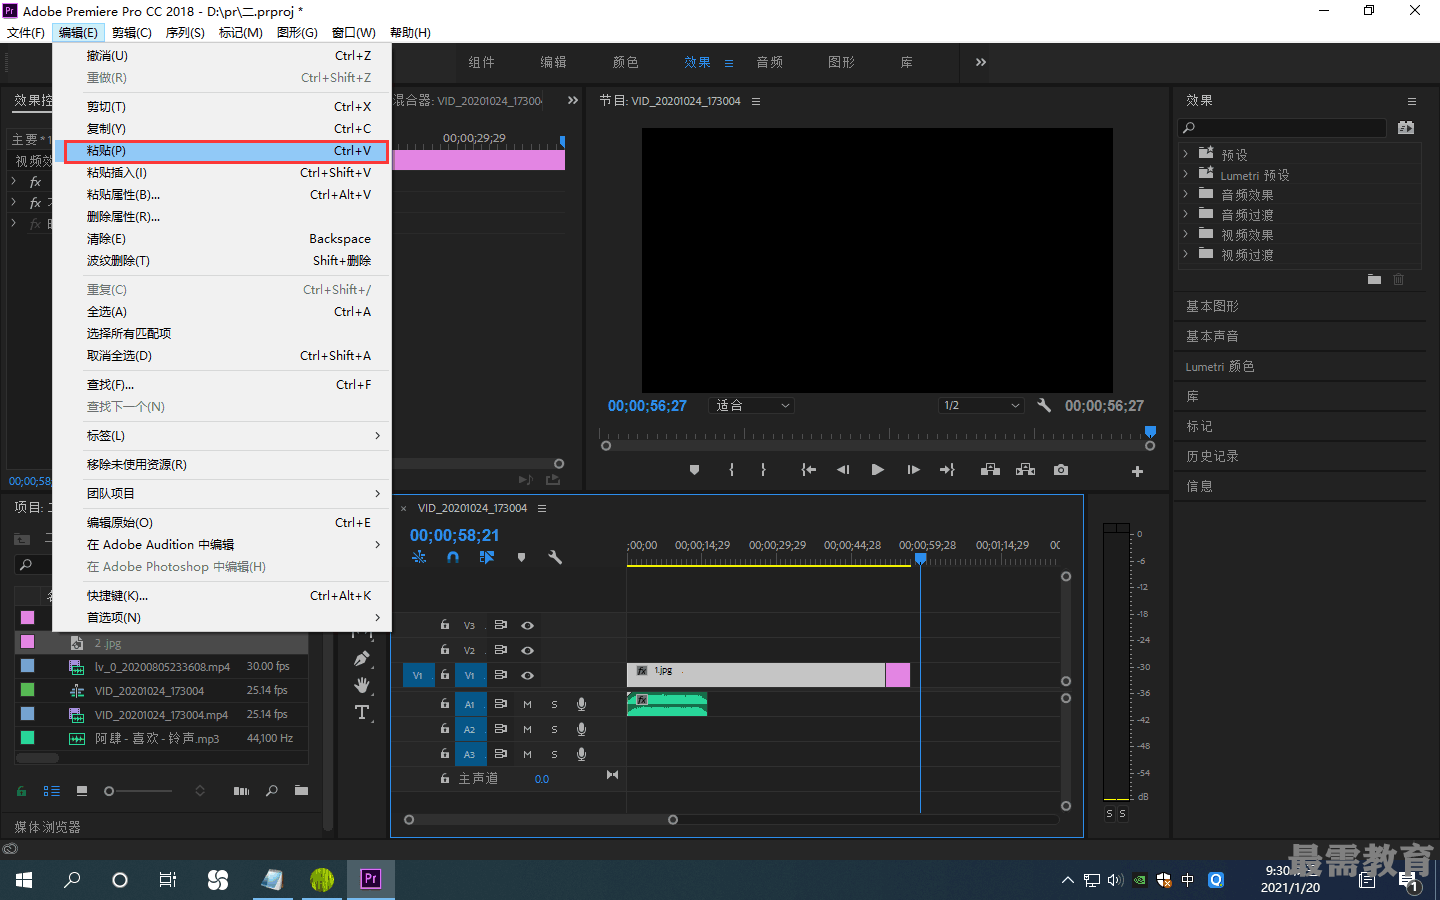Click the Go to In point button
Screen dimensions: 1440x900
tap(809, 470)
